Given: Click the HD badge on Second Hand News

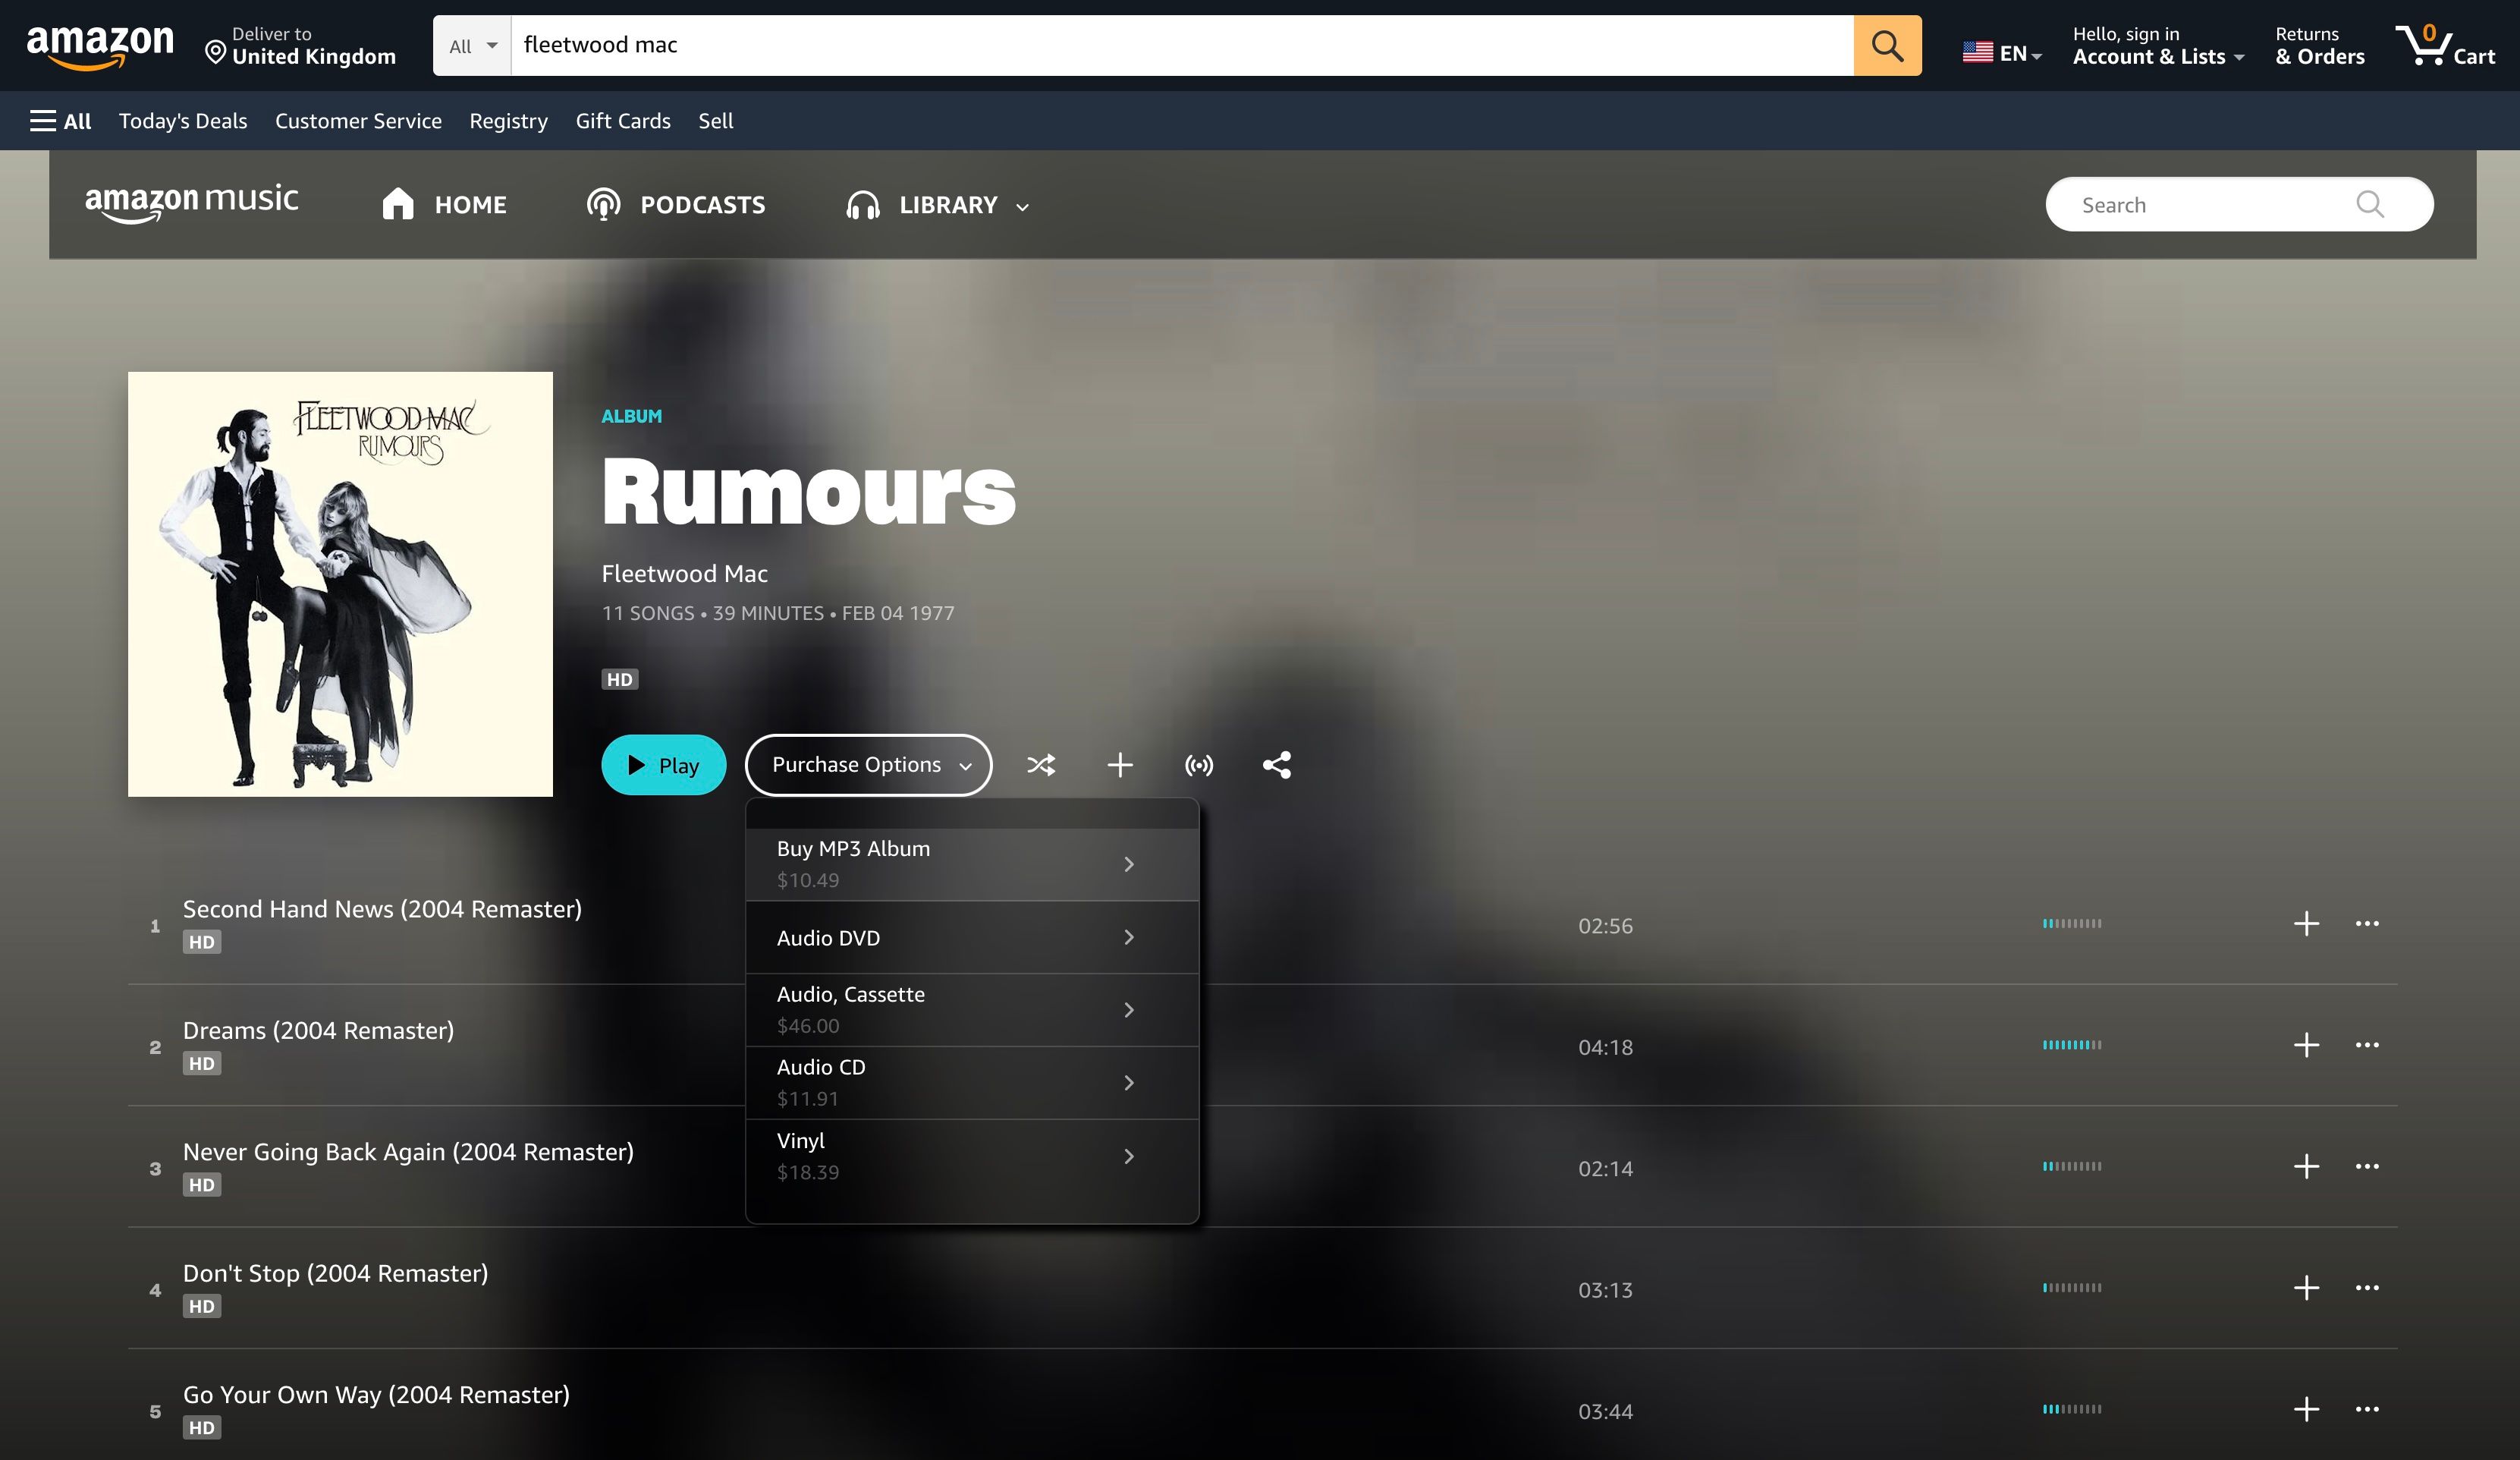Looking at the screenshot, I should (x=202, y=942).
